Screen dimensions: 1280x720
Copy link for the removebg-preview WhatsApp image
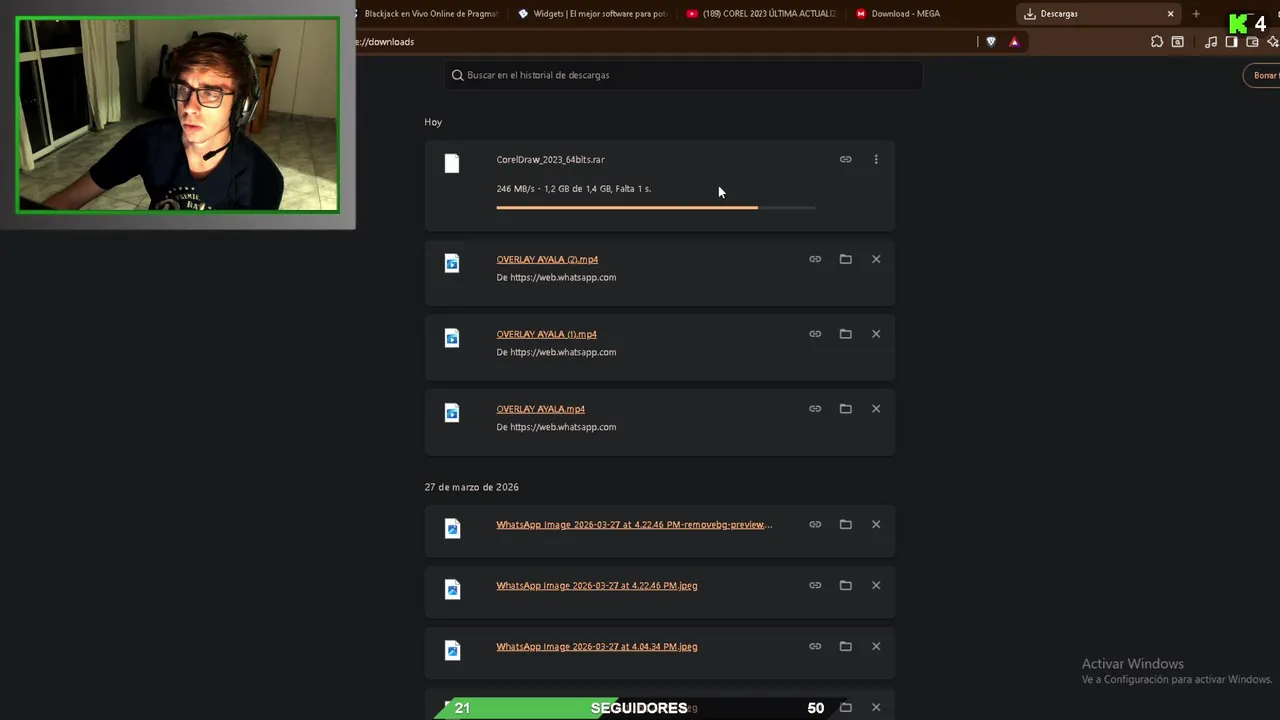(x=815, y=524)
